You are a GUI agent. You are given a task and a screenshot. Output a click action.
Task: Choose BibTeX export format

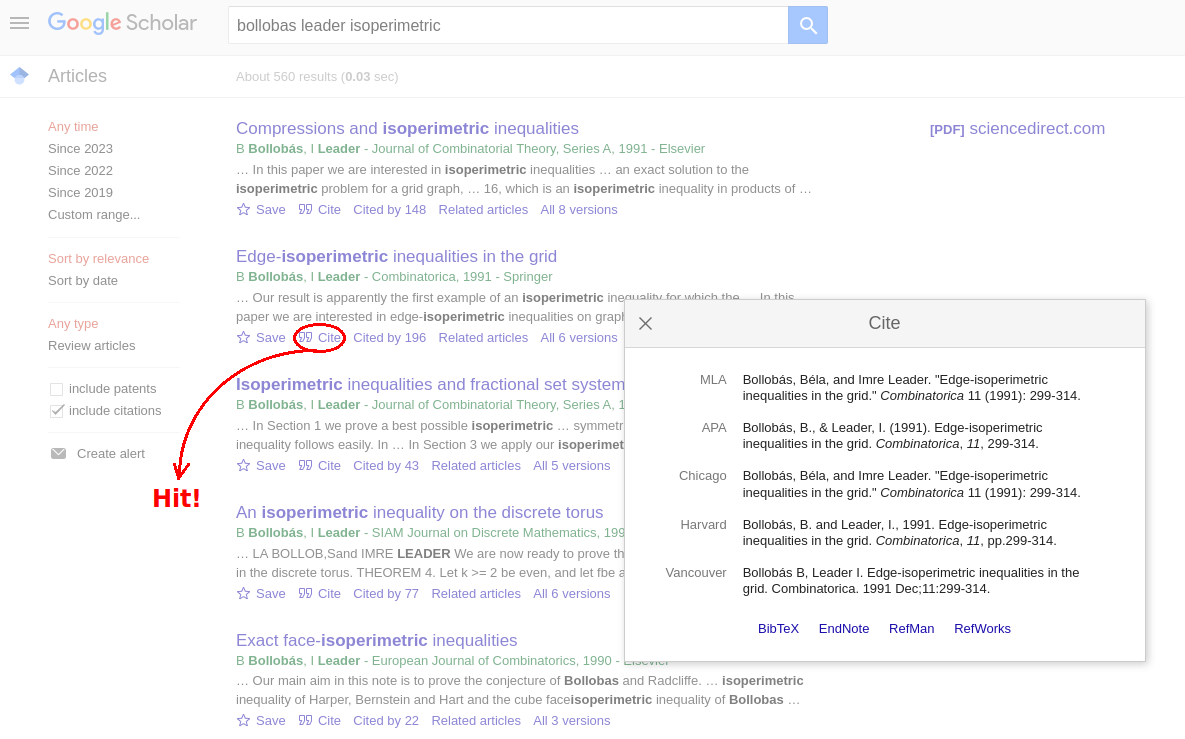pyautogui.click(x=778, y=629)
